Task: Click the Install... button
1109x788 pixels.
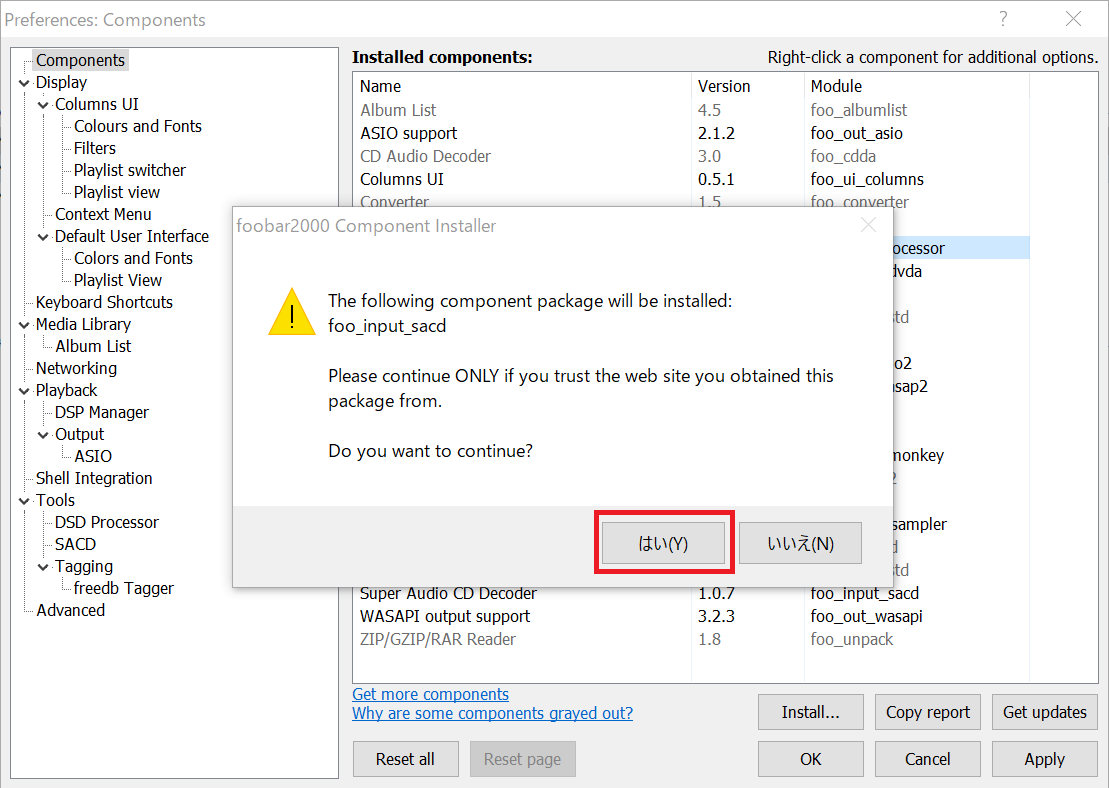Action: click(811, 712)
